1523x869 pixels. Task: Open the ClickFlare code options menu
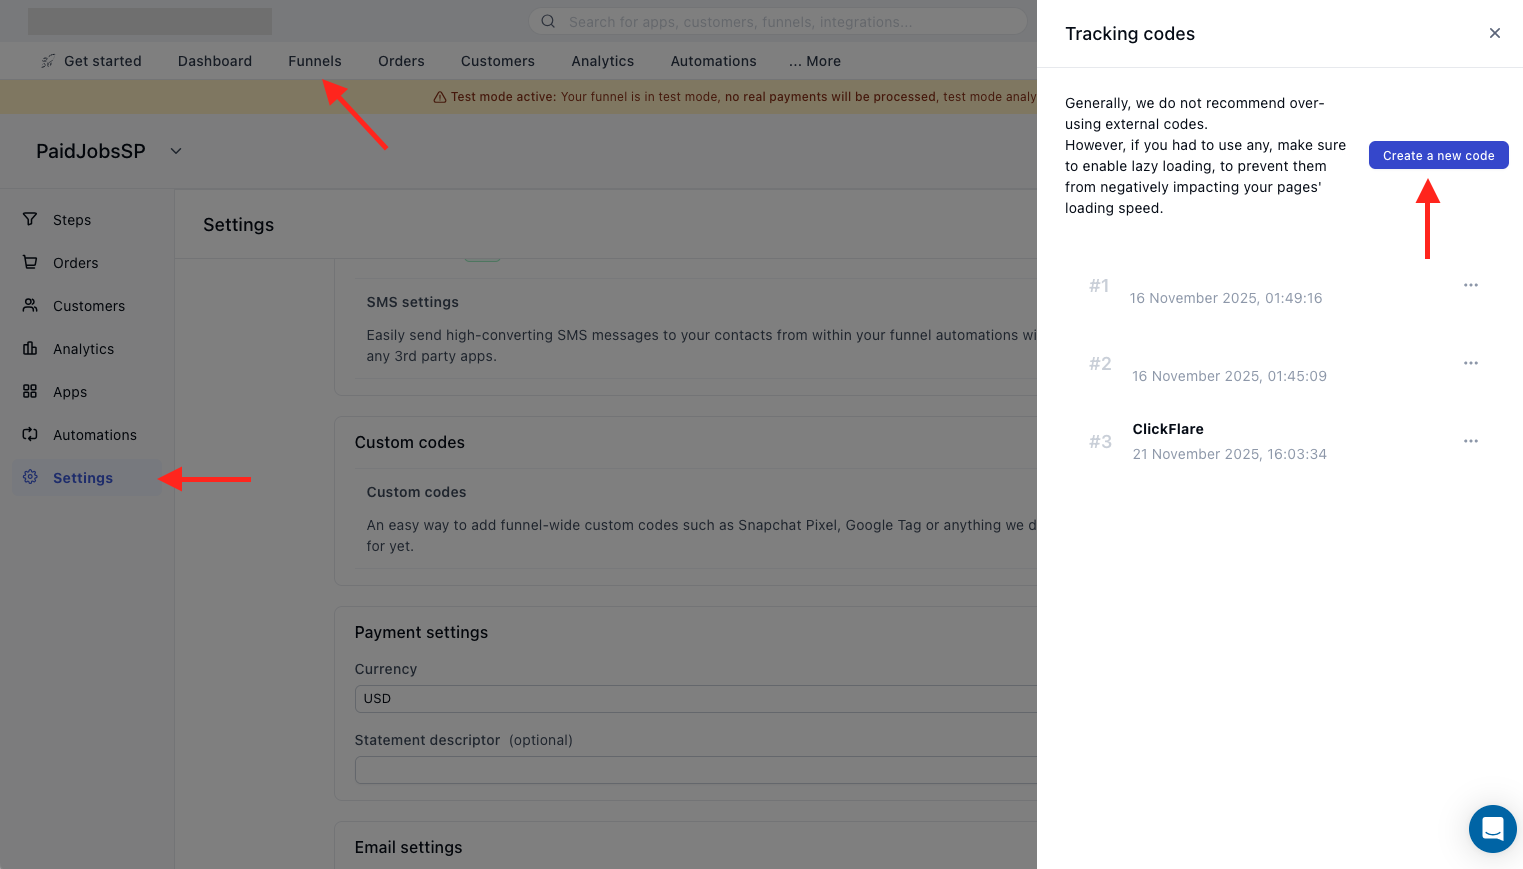1470,441
